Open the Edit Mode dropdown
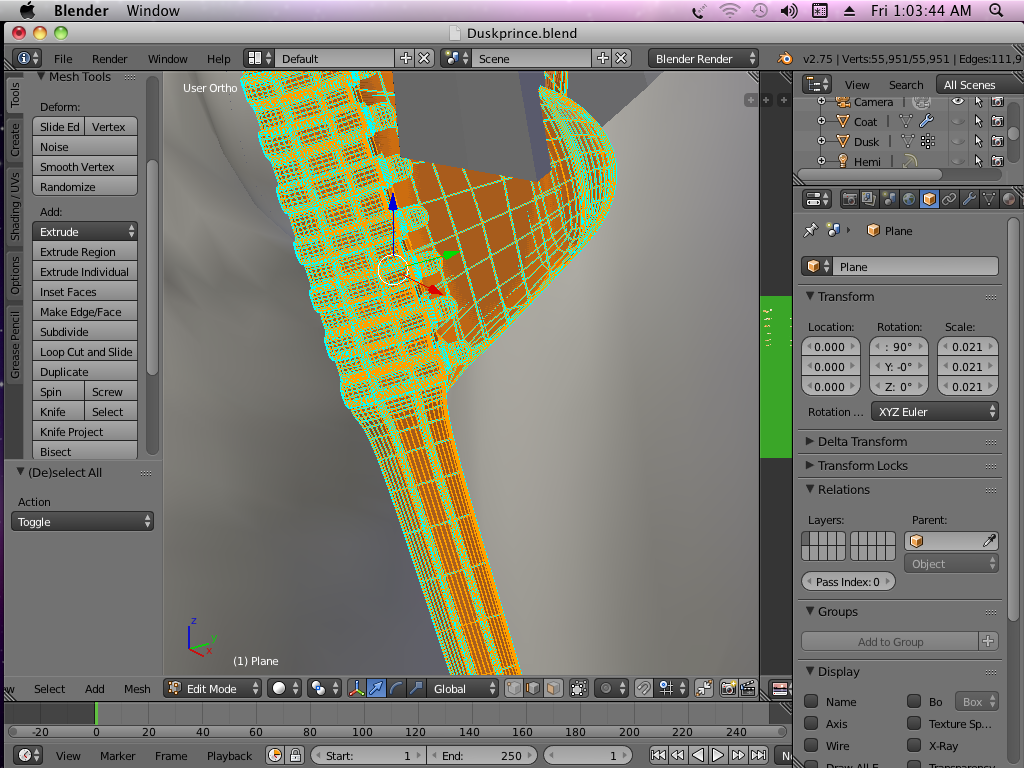Viewport: 1024px width, 768px height. [x=214, y=688]
